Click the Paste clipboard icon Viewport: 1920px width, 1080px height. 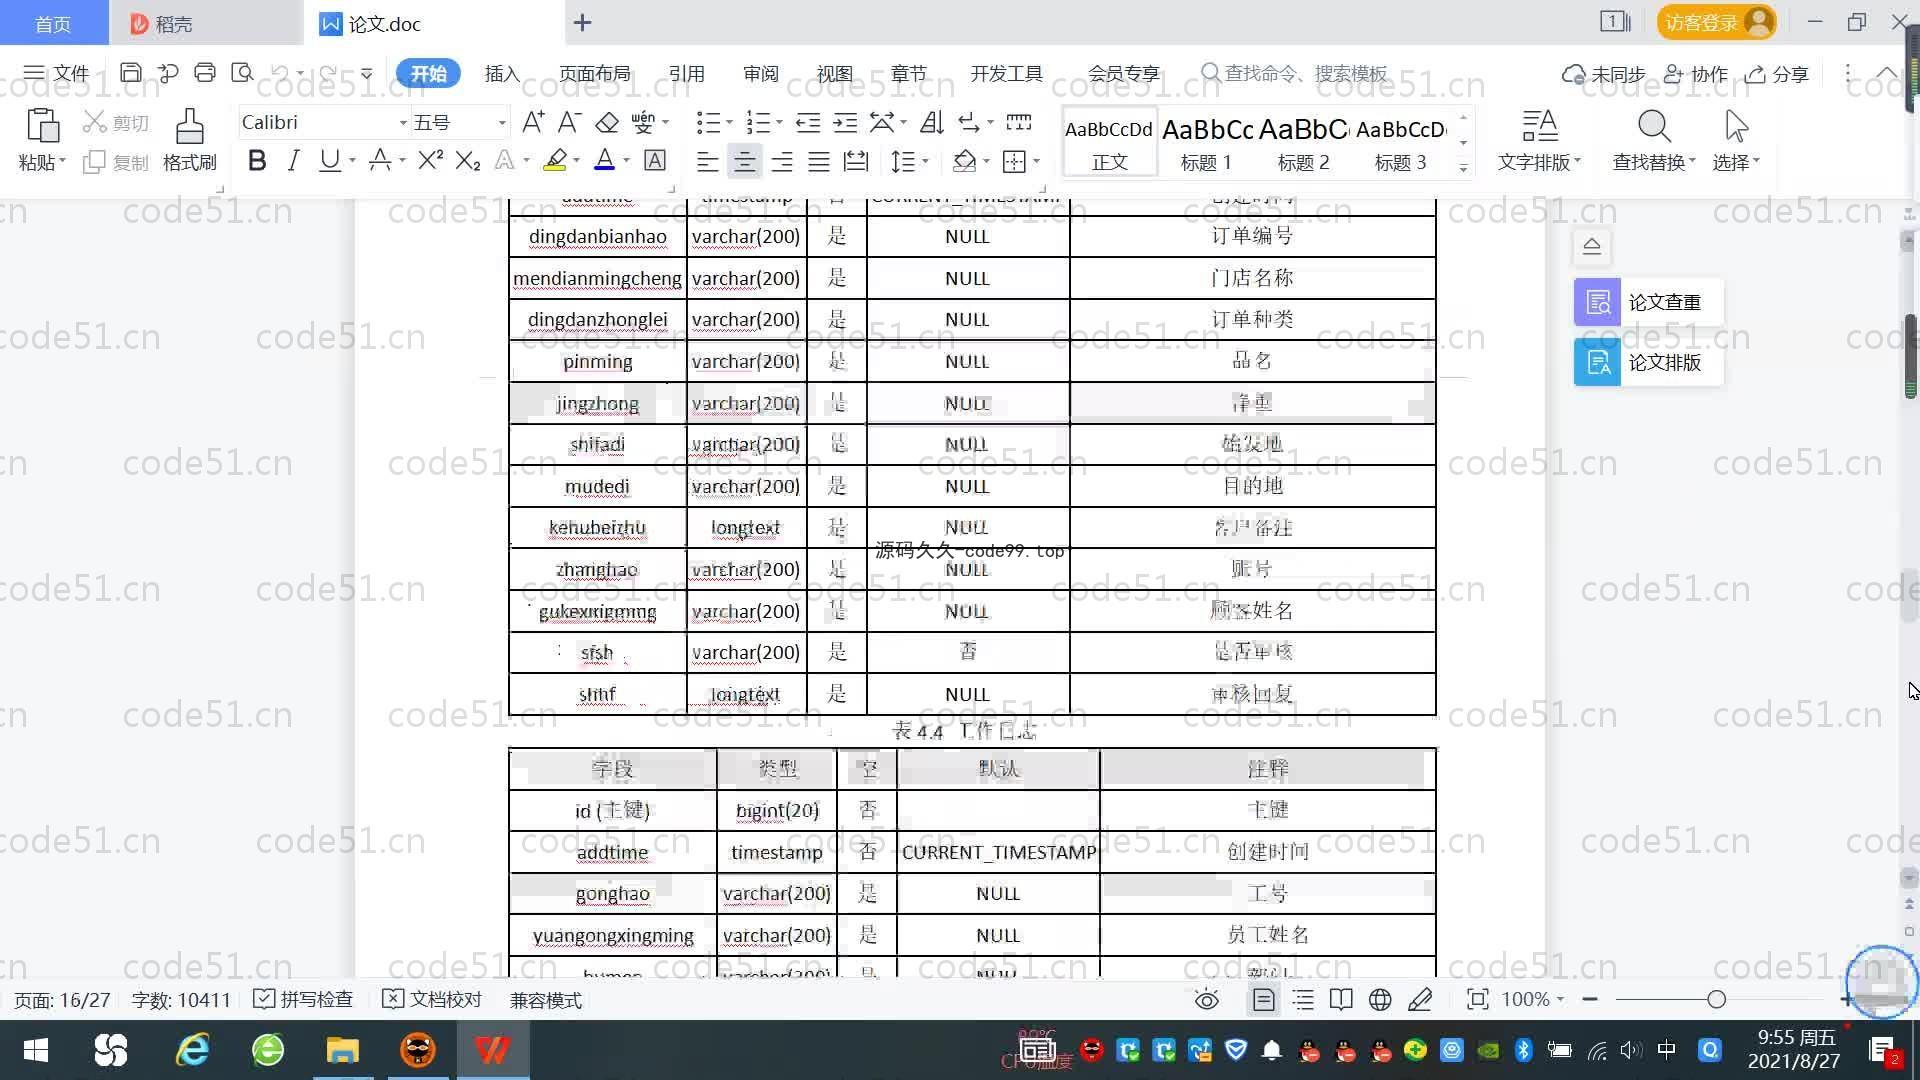(42, 127)
